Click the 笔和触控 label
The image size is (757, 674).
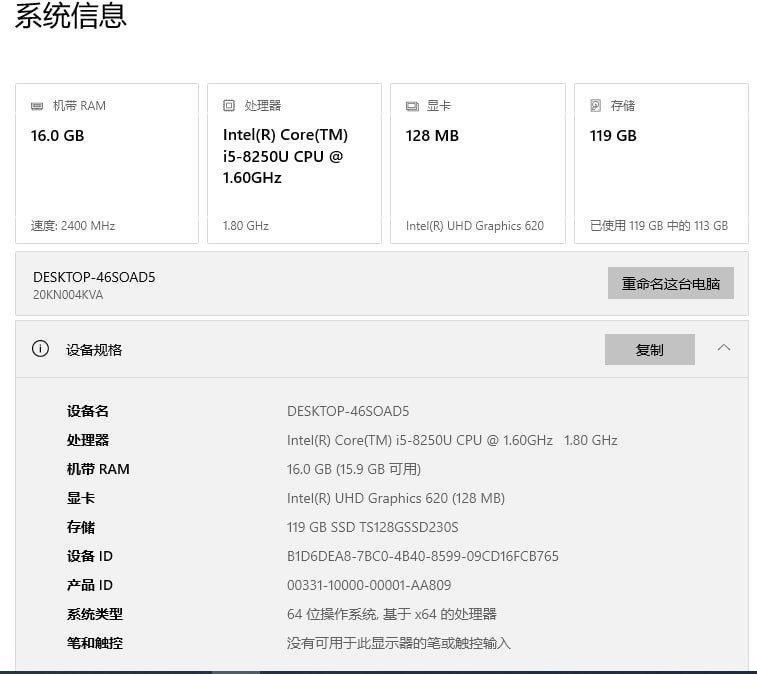point(95,643)
